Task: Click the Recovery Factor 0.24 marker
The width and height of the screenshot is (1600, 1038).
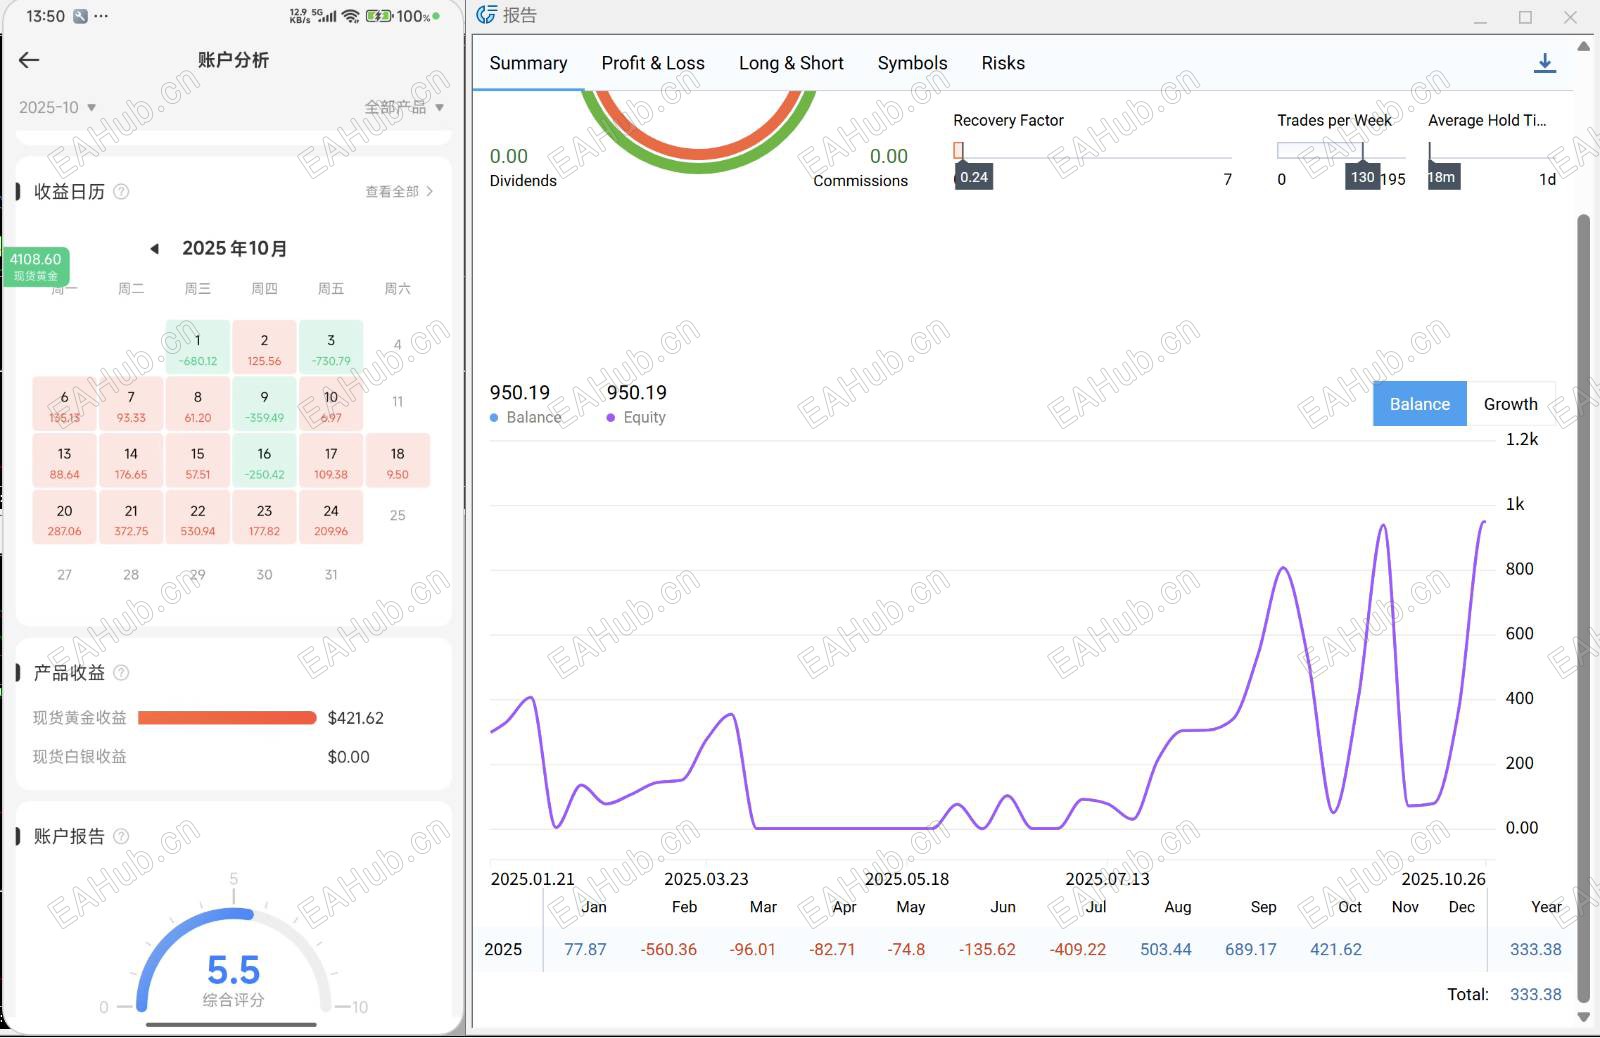Action: 974,177
